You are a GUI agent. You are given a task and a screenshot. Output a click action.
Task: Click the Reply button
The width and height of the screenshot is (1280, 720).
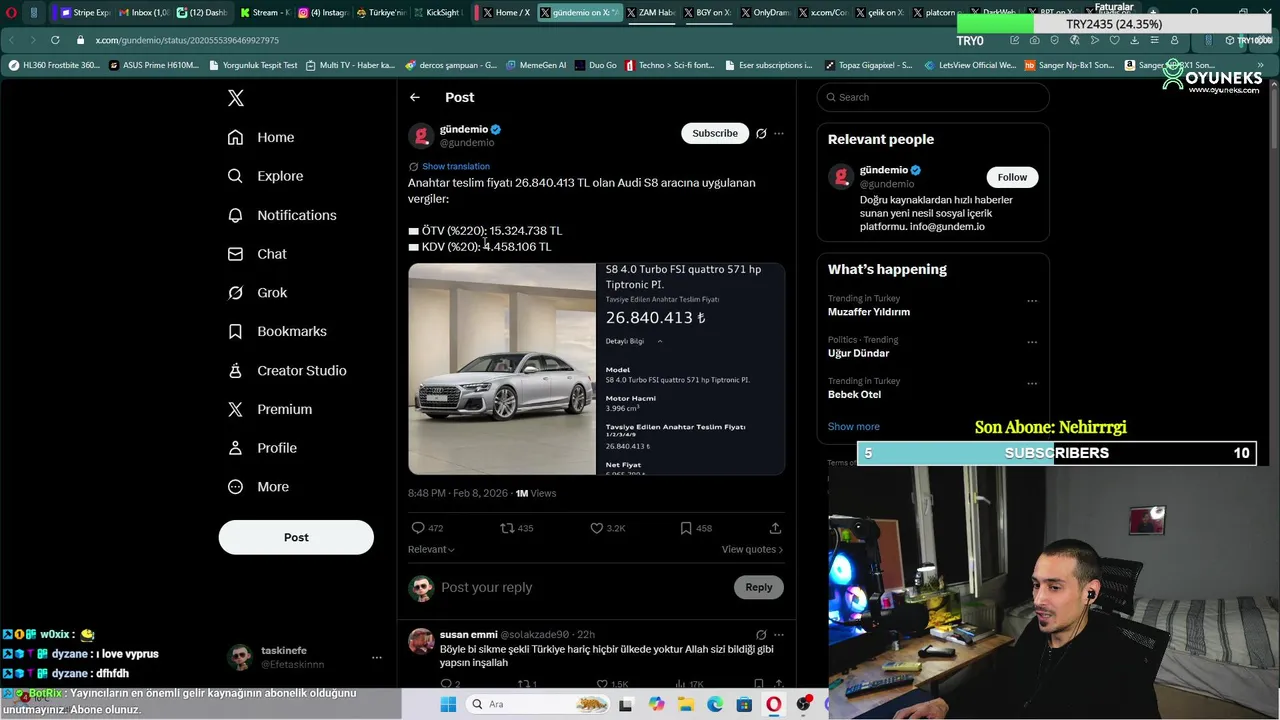(759, 587)
